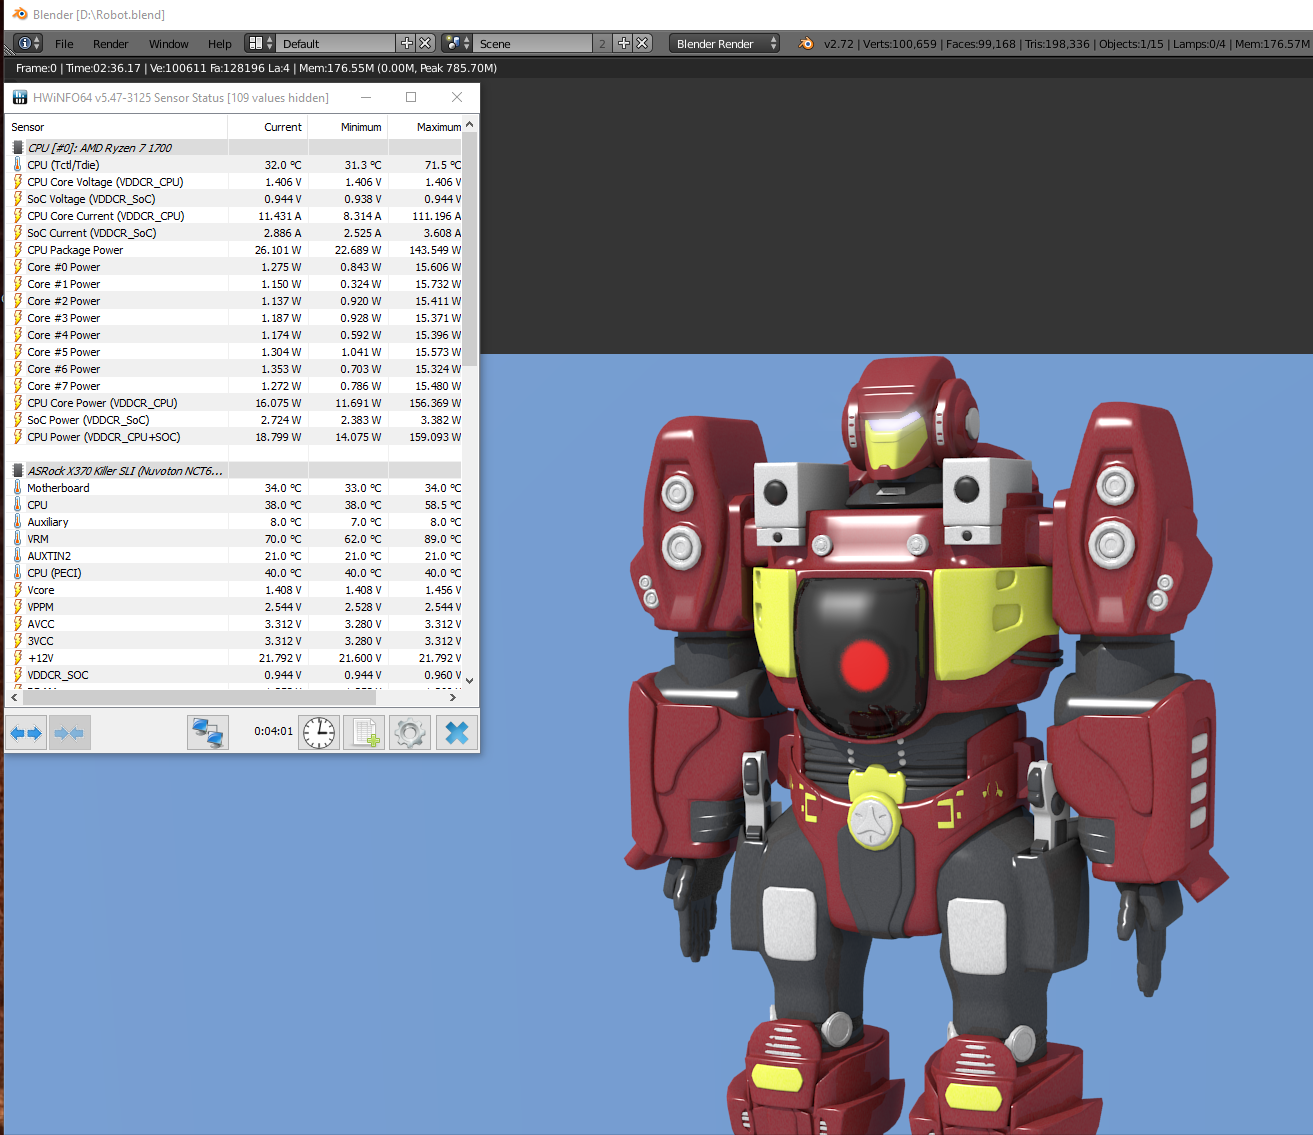The image size is (1313, 1135).
Task: Open HWiNFO sensor settings gear
Action: (x=410, y=733)
